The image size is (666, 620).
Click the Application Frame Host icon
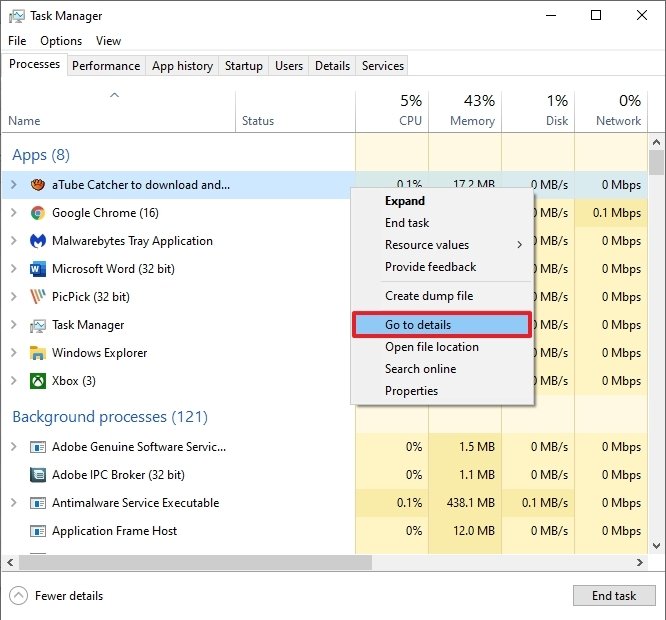[x=38, y=531]
